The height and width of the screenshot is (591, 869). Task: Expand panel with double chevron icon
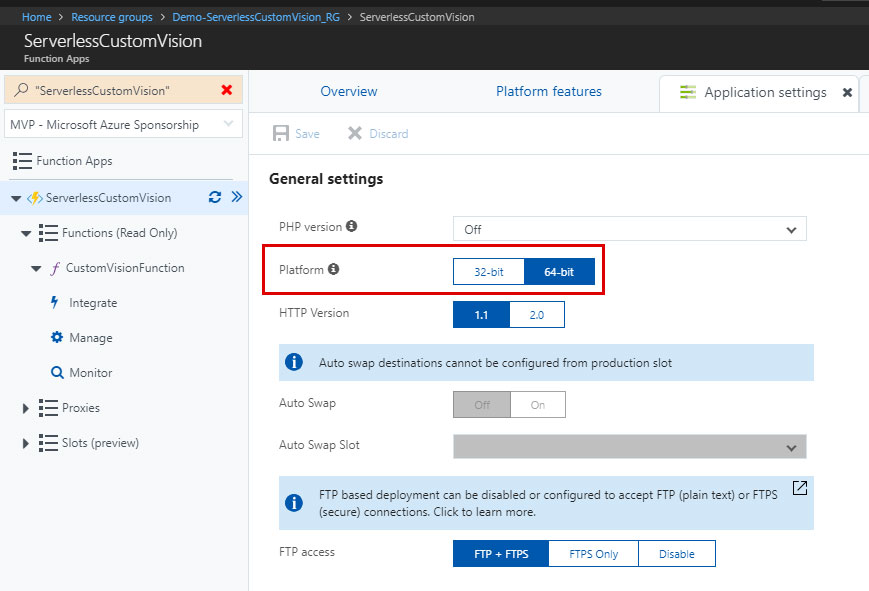[237, 197]
